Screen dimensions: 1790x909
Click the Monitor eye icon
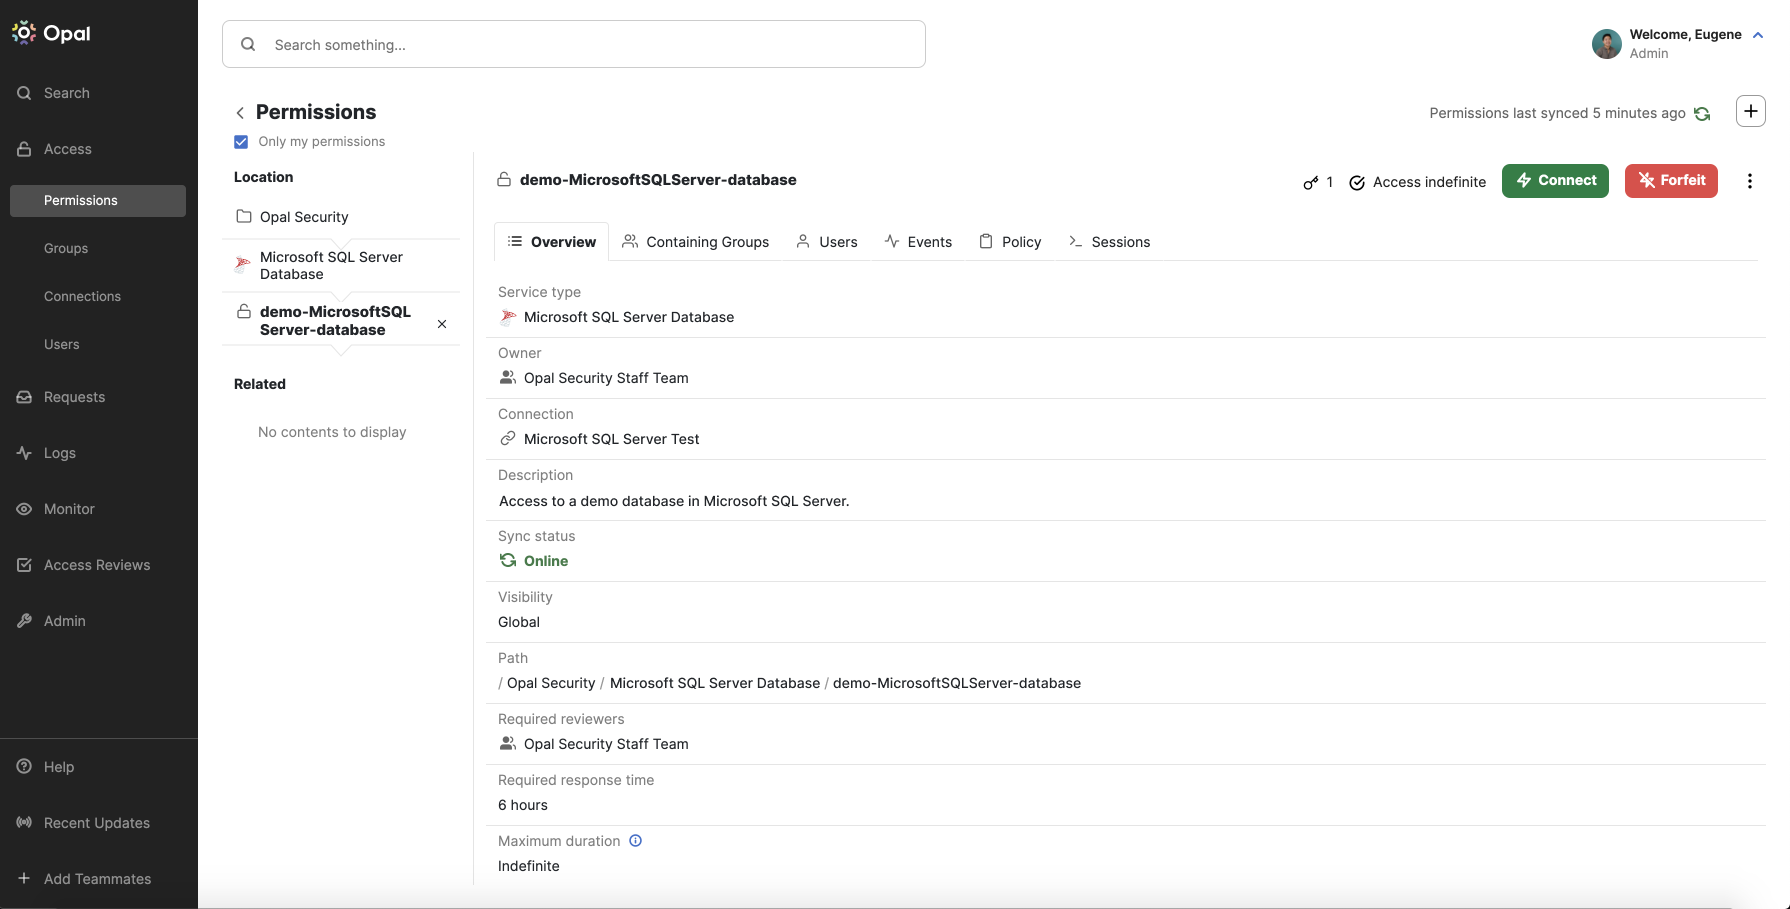pyautogui.click(x=24, y=509)
